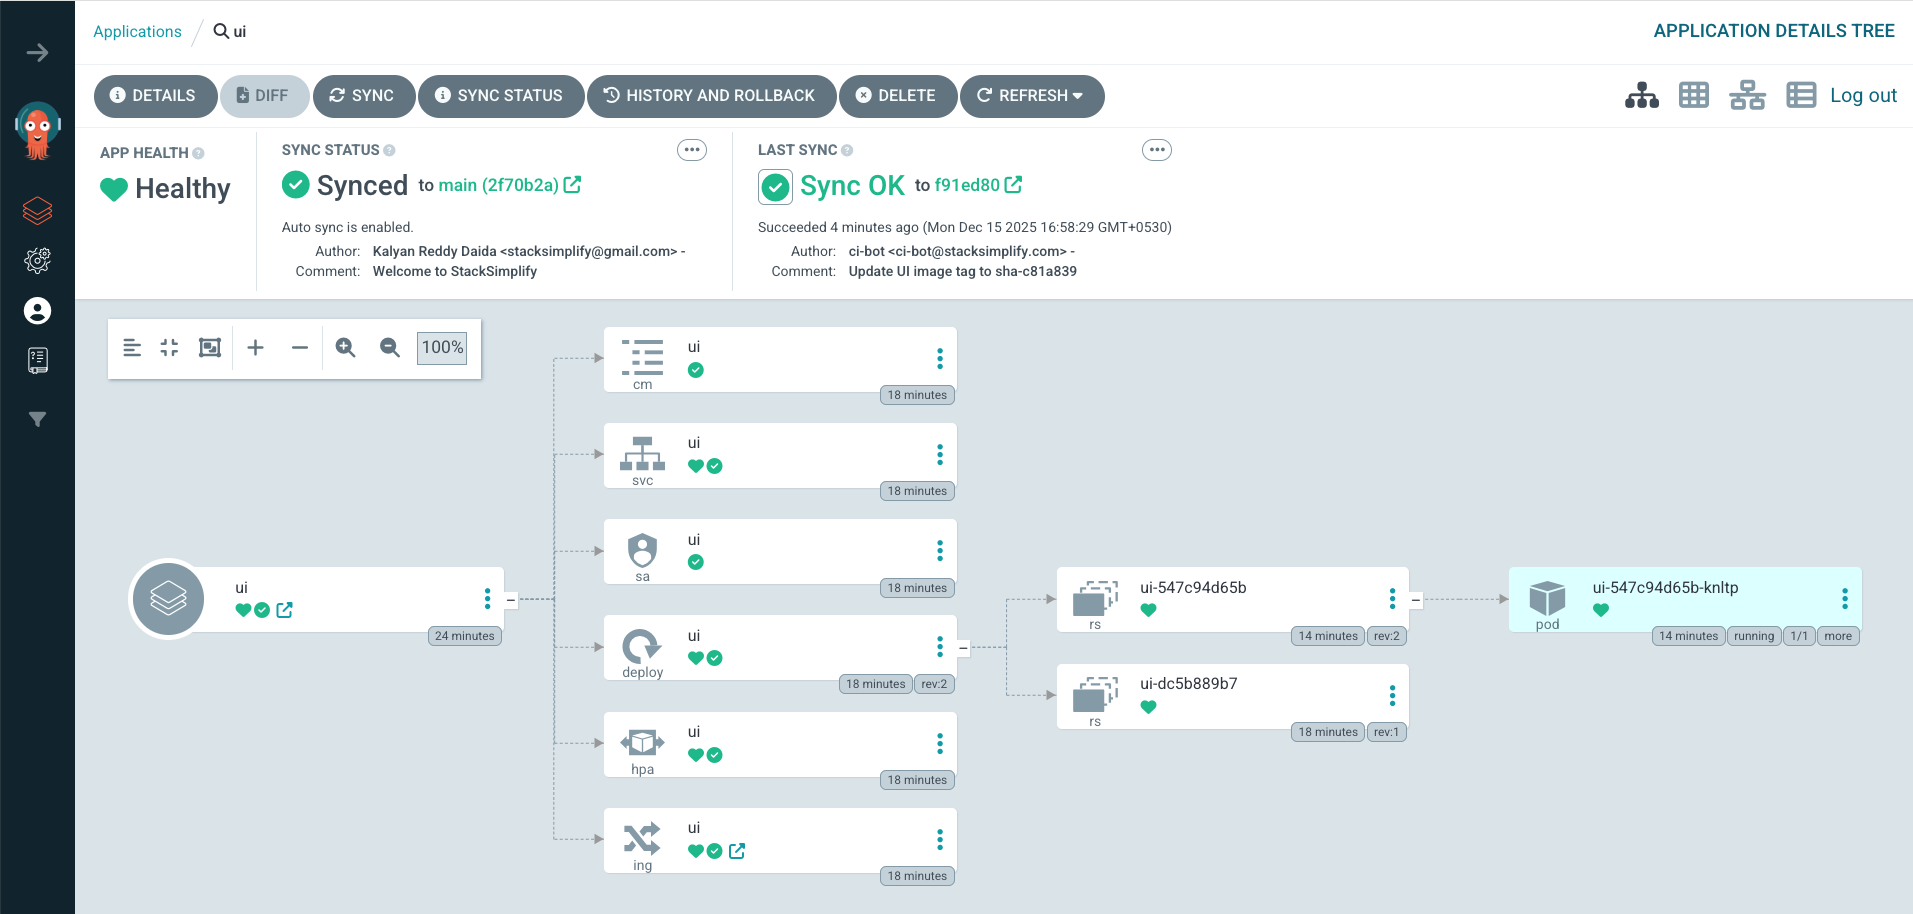Viewport: 1913px width, 914px height.
Task: Select the ui ingress resource node
Action: pyautogui.click(x=779, y=840)
